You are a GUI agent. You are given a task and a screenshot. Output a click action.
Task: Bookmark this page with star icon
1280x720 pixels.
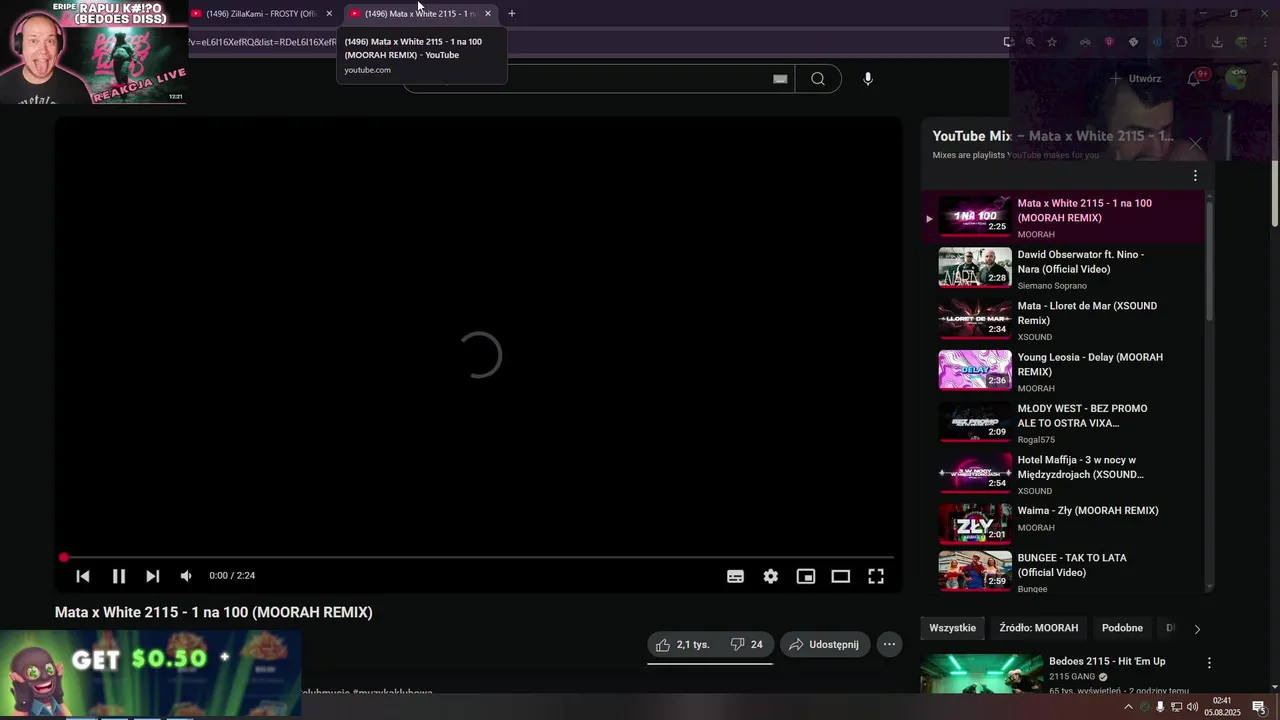coord(1052,42)
